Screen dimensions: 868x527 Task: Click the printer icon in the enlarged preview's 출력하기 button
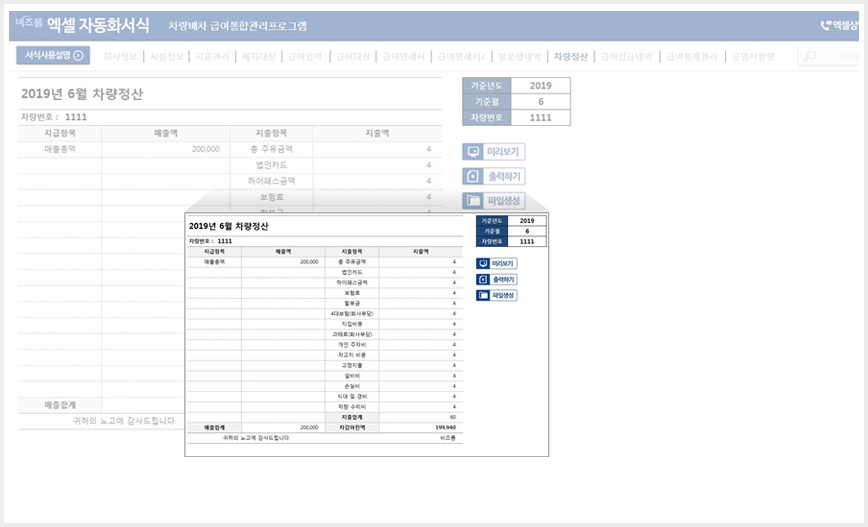click(x=483, y=280)
